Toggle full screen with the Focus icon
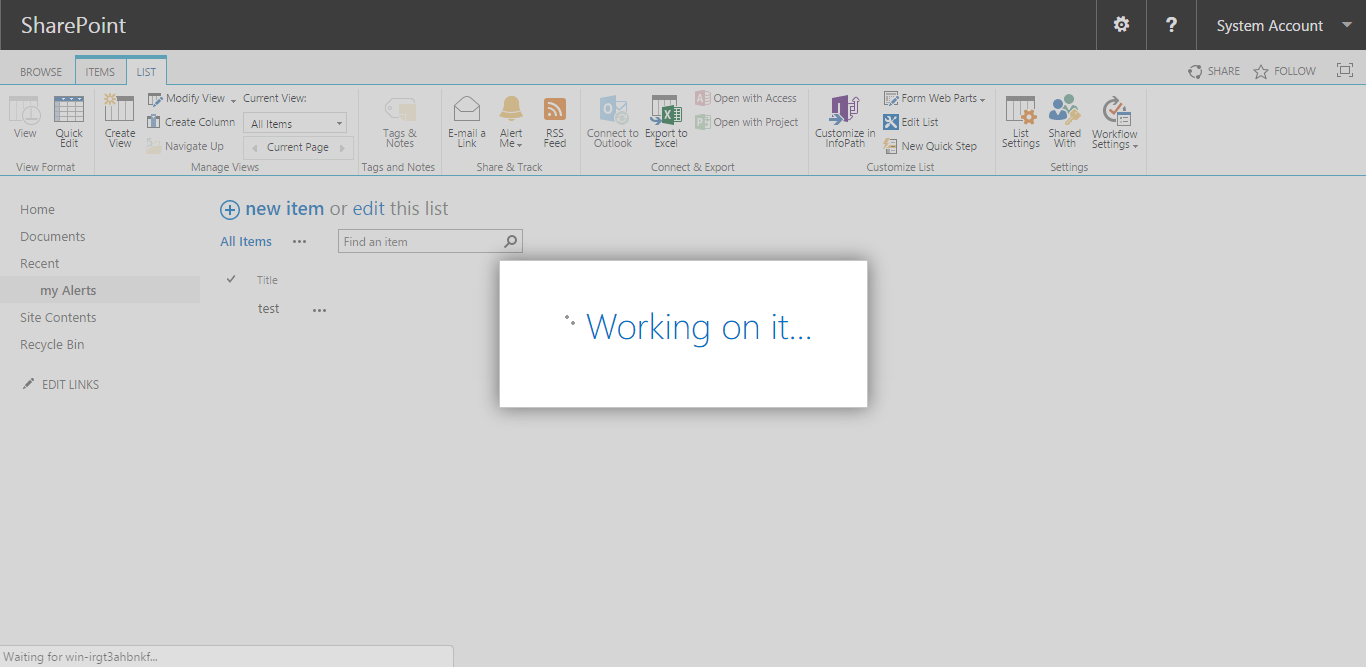Image resolution: width=1366 pixels, height=667 pixels. [x=1344, y=70]
